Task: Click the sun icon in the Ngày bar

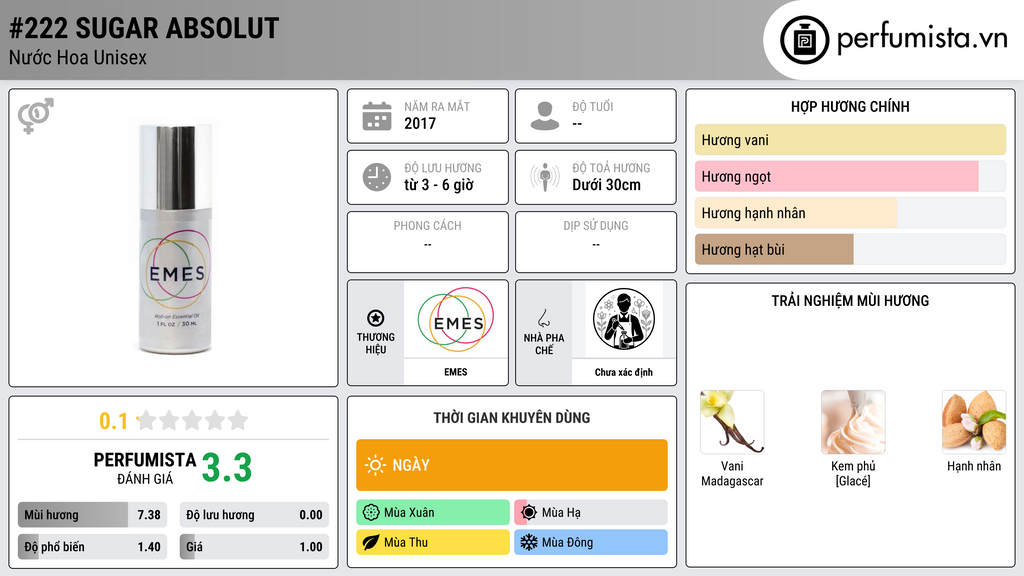Action: pos(376,465)
